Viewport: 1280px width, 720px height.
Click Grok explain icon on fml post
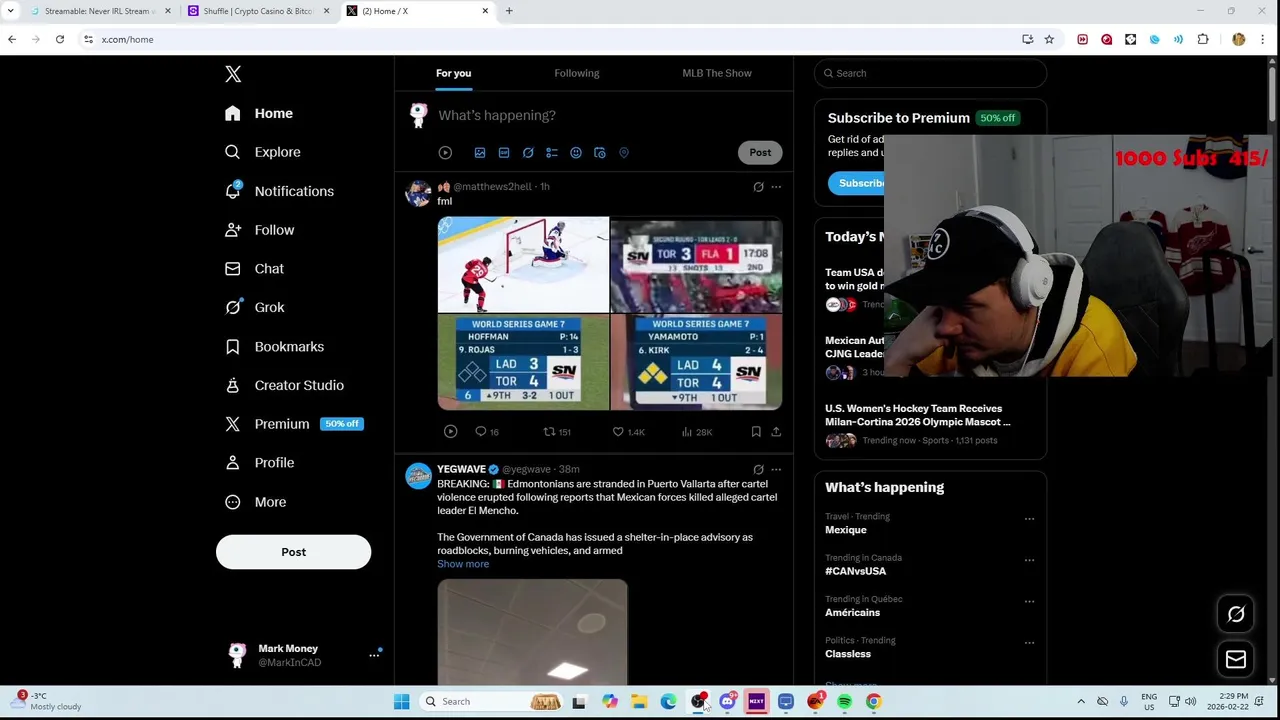point(758,187)
